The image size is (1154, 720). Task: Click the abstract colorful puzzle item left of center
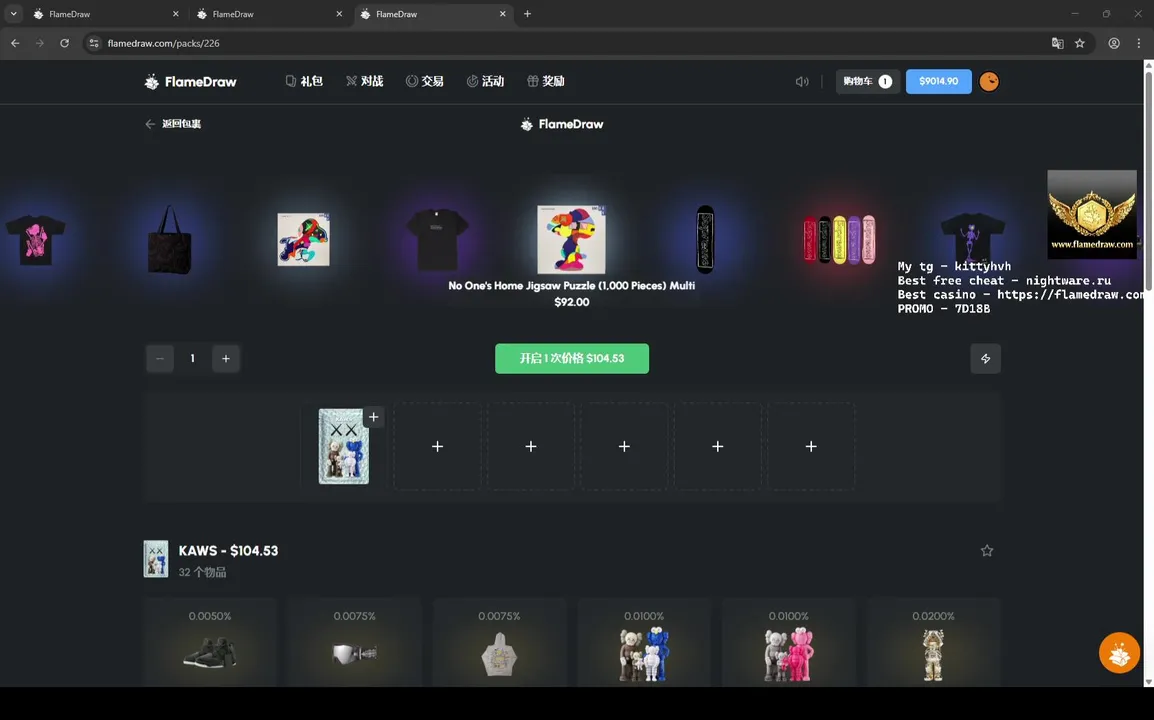click(x=303, y=239)
